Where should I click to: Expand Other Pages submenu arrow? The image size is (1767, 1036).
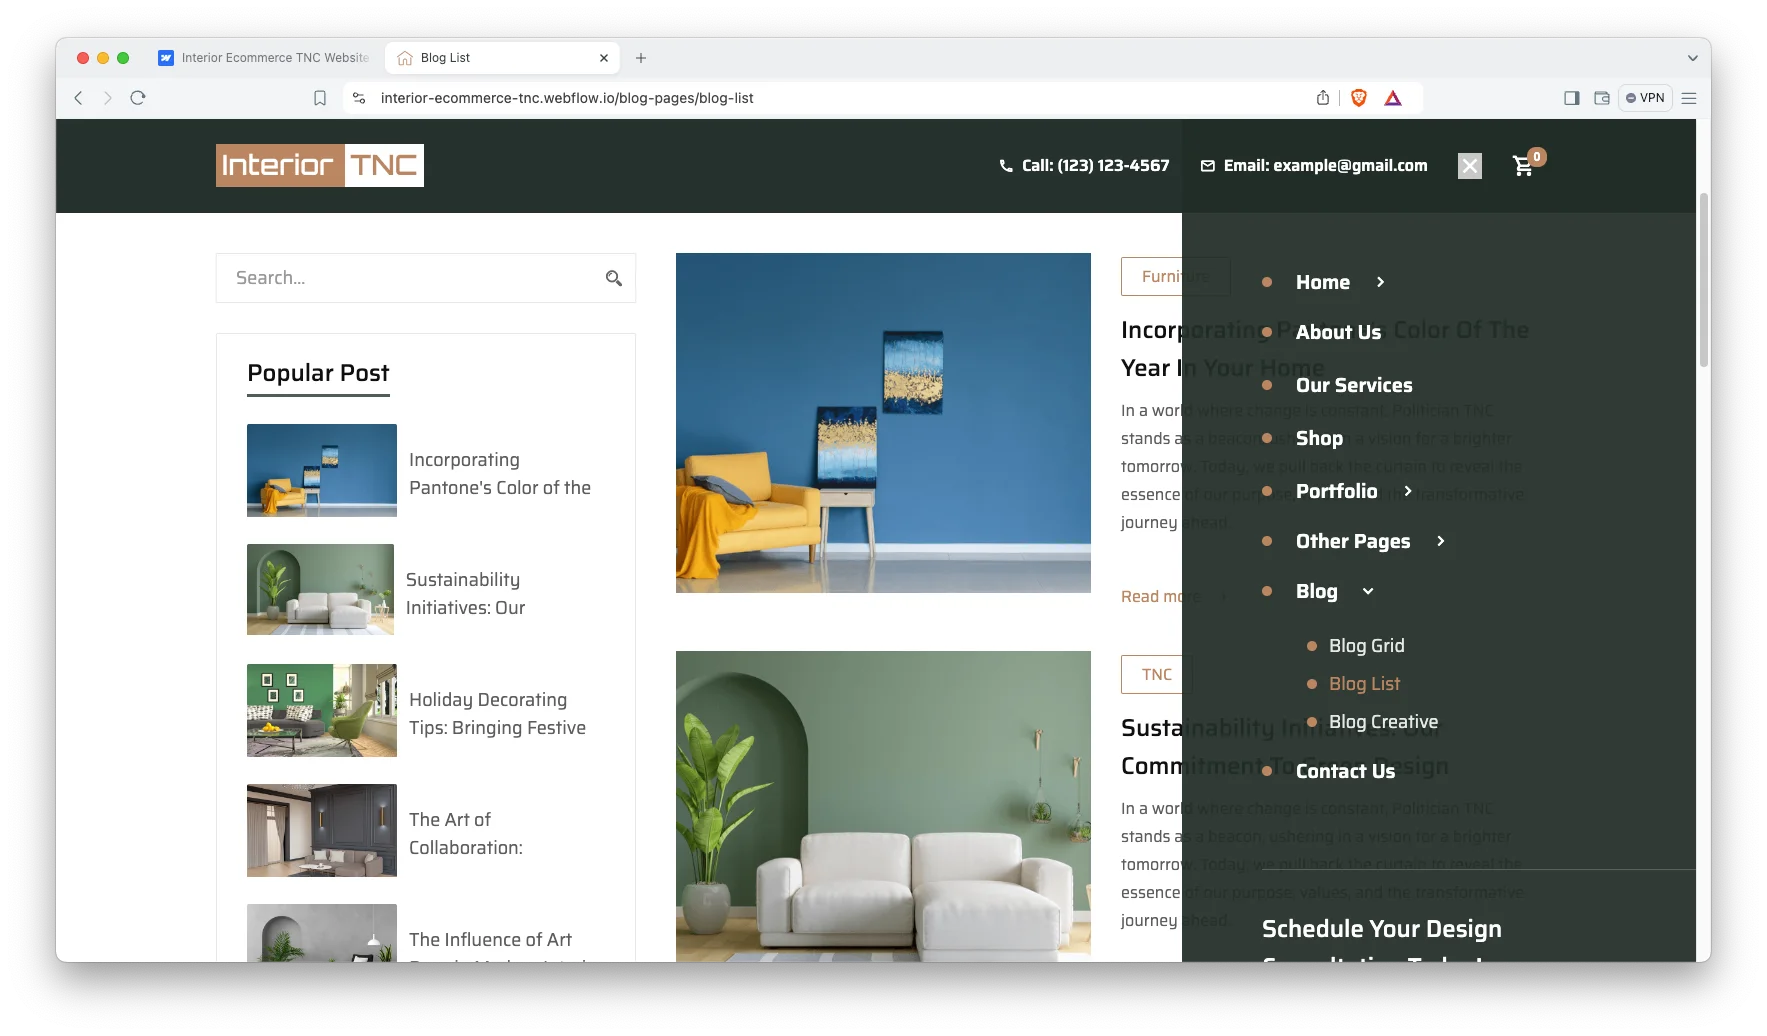(x=1441, y=541)
